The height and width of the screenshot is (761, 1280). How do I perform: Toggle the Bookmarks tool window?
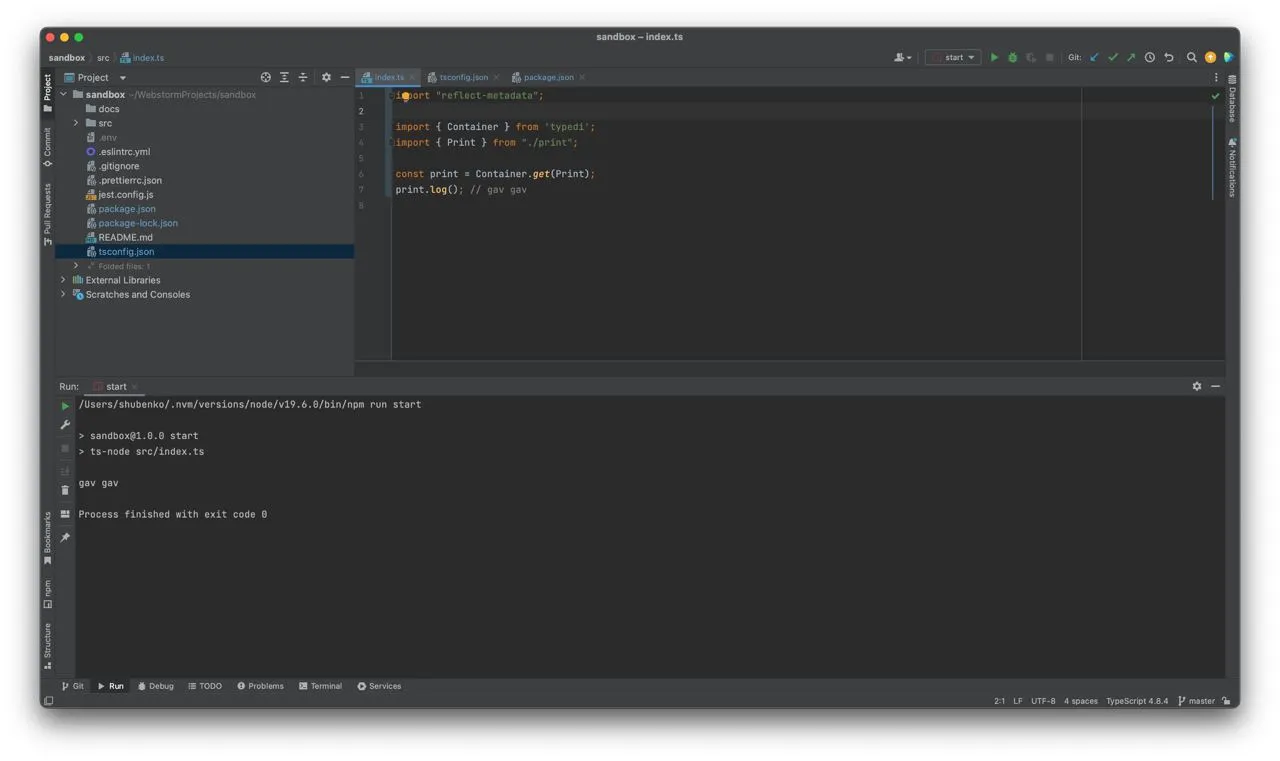click(47, 538)
